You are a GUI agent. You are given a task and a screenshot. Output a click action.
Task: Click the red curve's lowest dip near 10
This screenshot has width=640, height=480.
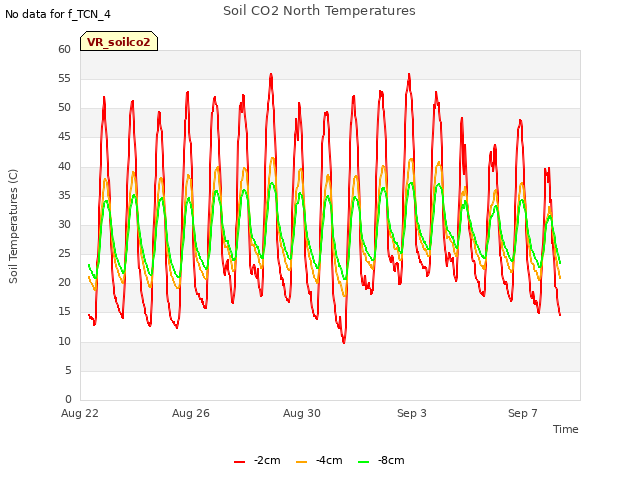(344, 341)
